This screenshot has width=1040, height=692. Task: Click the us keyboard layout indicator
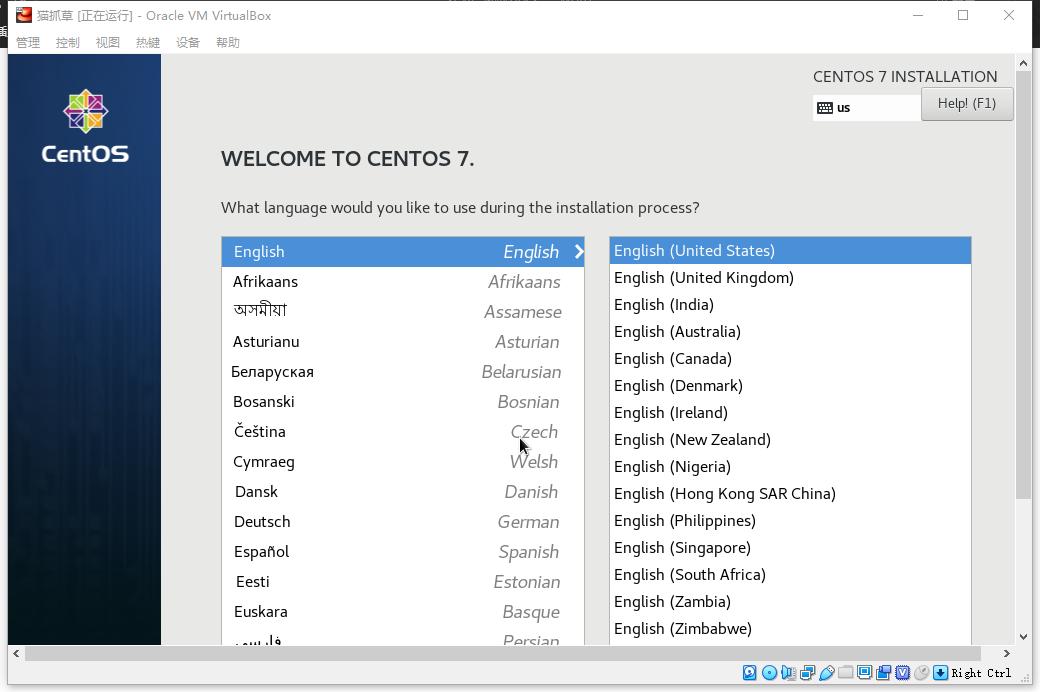867,108
